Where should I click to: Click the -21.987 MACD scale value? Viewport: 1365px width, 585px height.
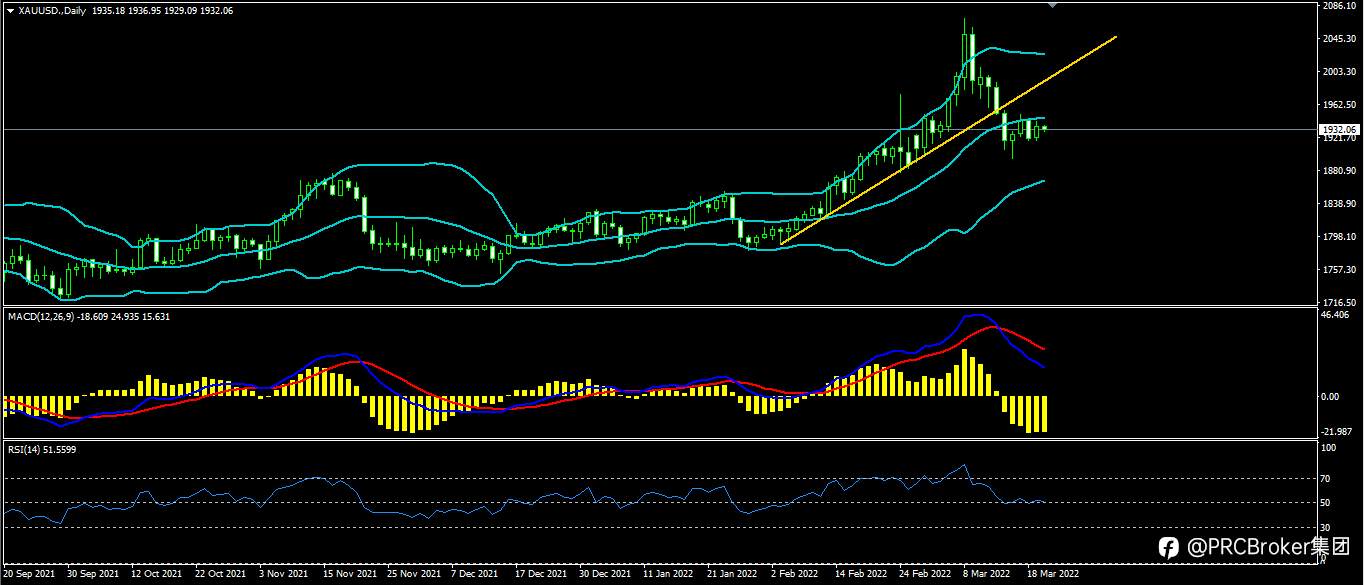tap(1337, 432)
